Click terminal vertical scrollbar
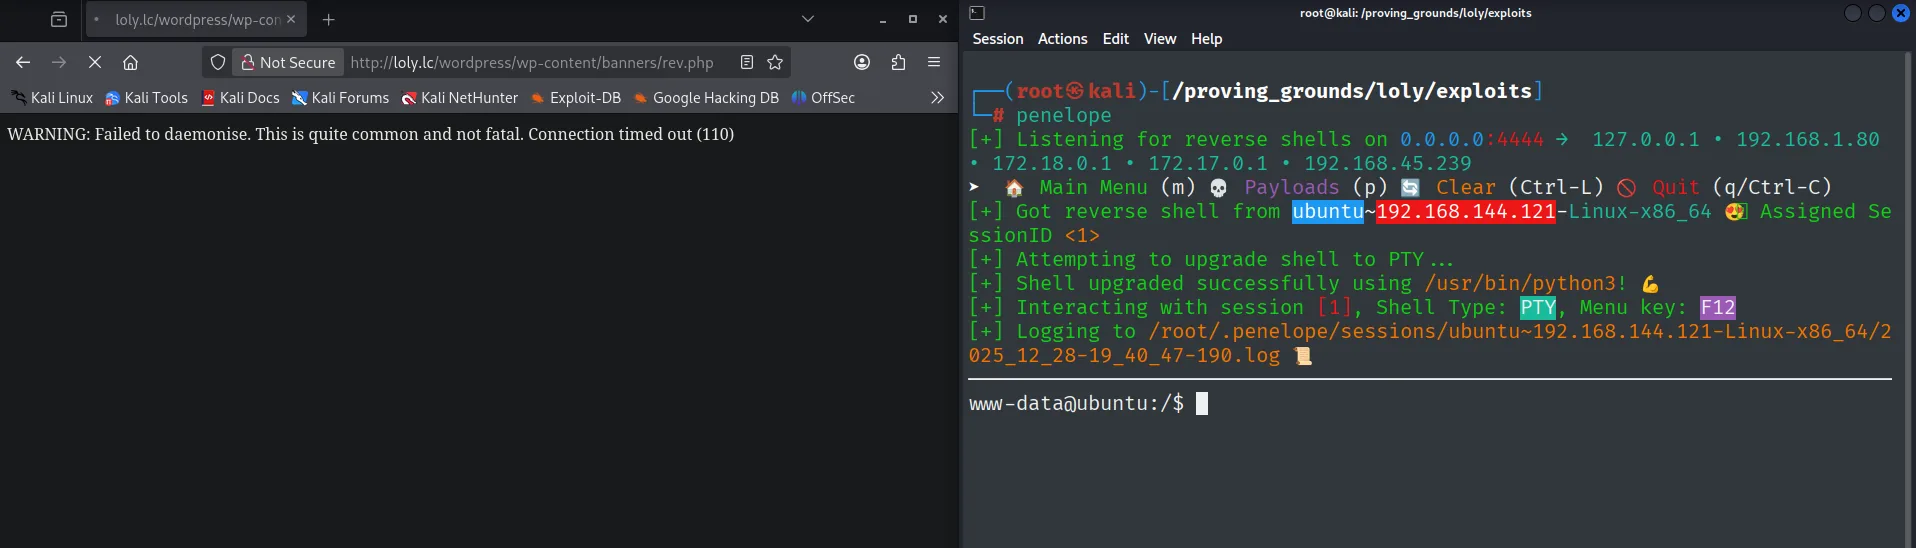This screenshot has width=1916, height=548. (1909, 300)
